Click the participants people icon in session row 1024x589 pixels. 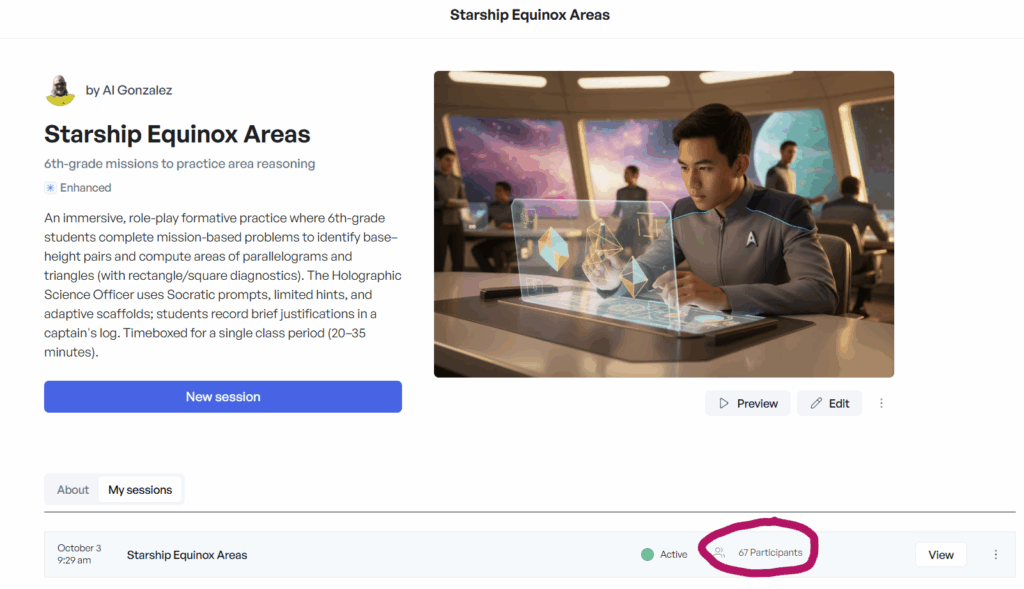[719, 553]
